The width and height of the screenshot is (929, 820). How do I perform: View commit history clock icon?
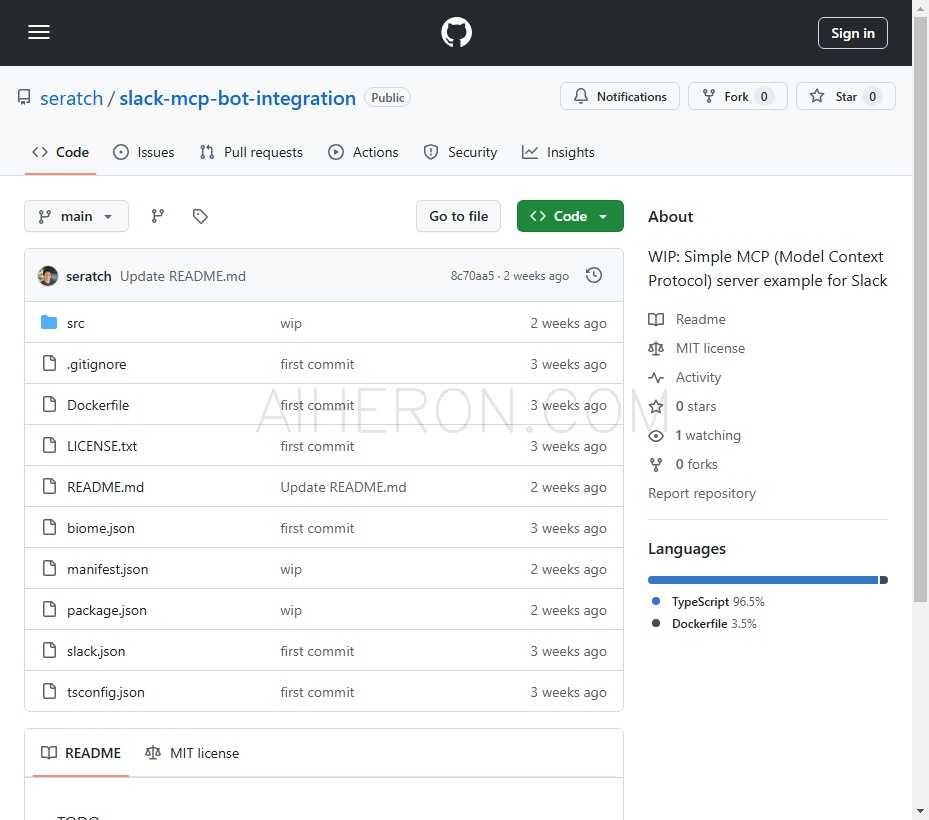pos(594,276)
